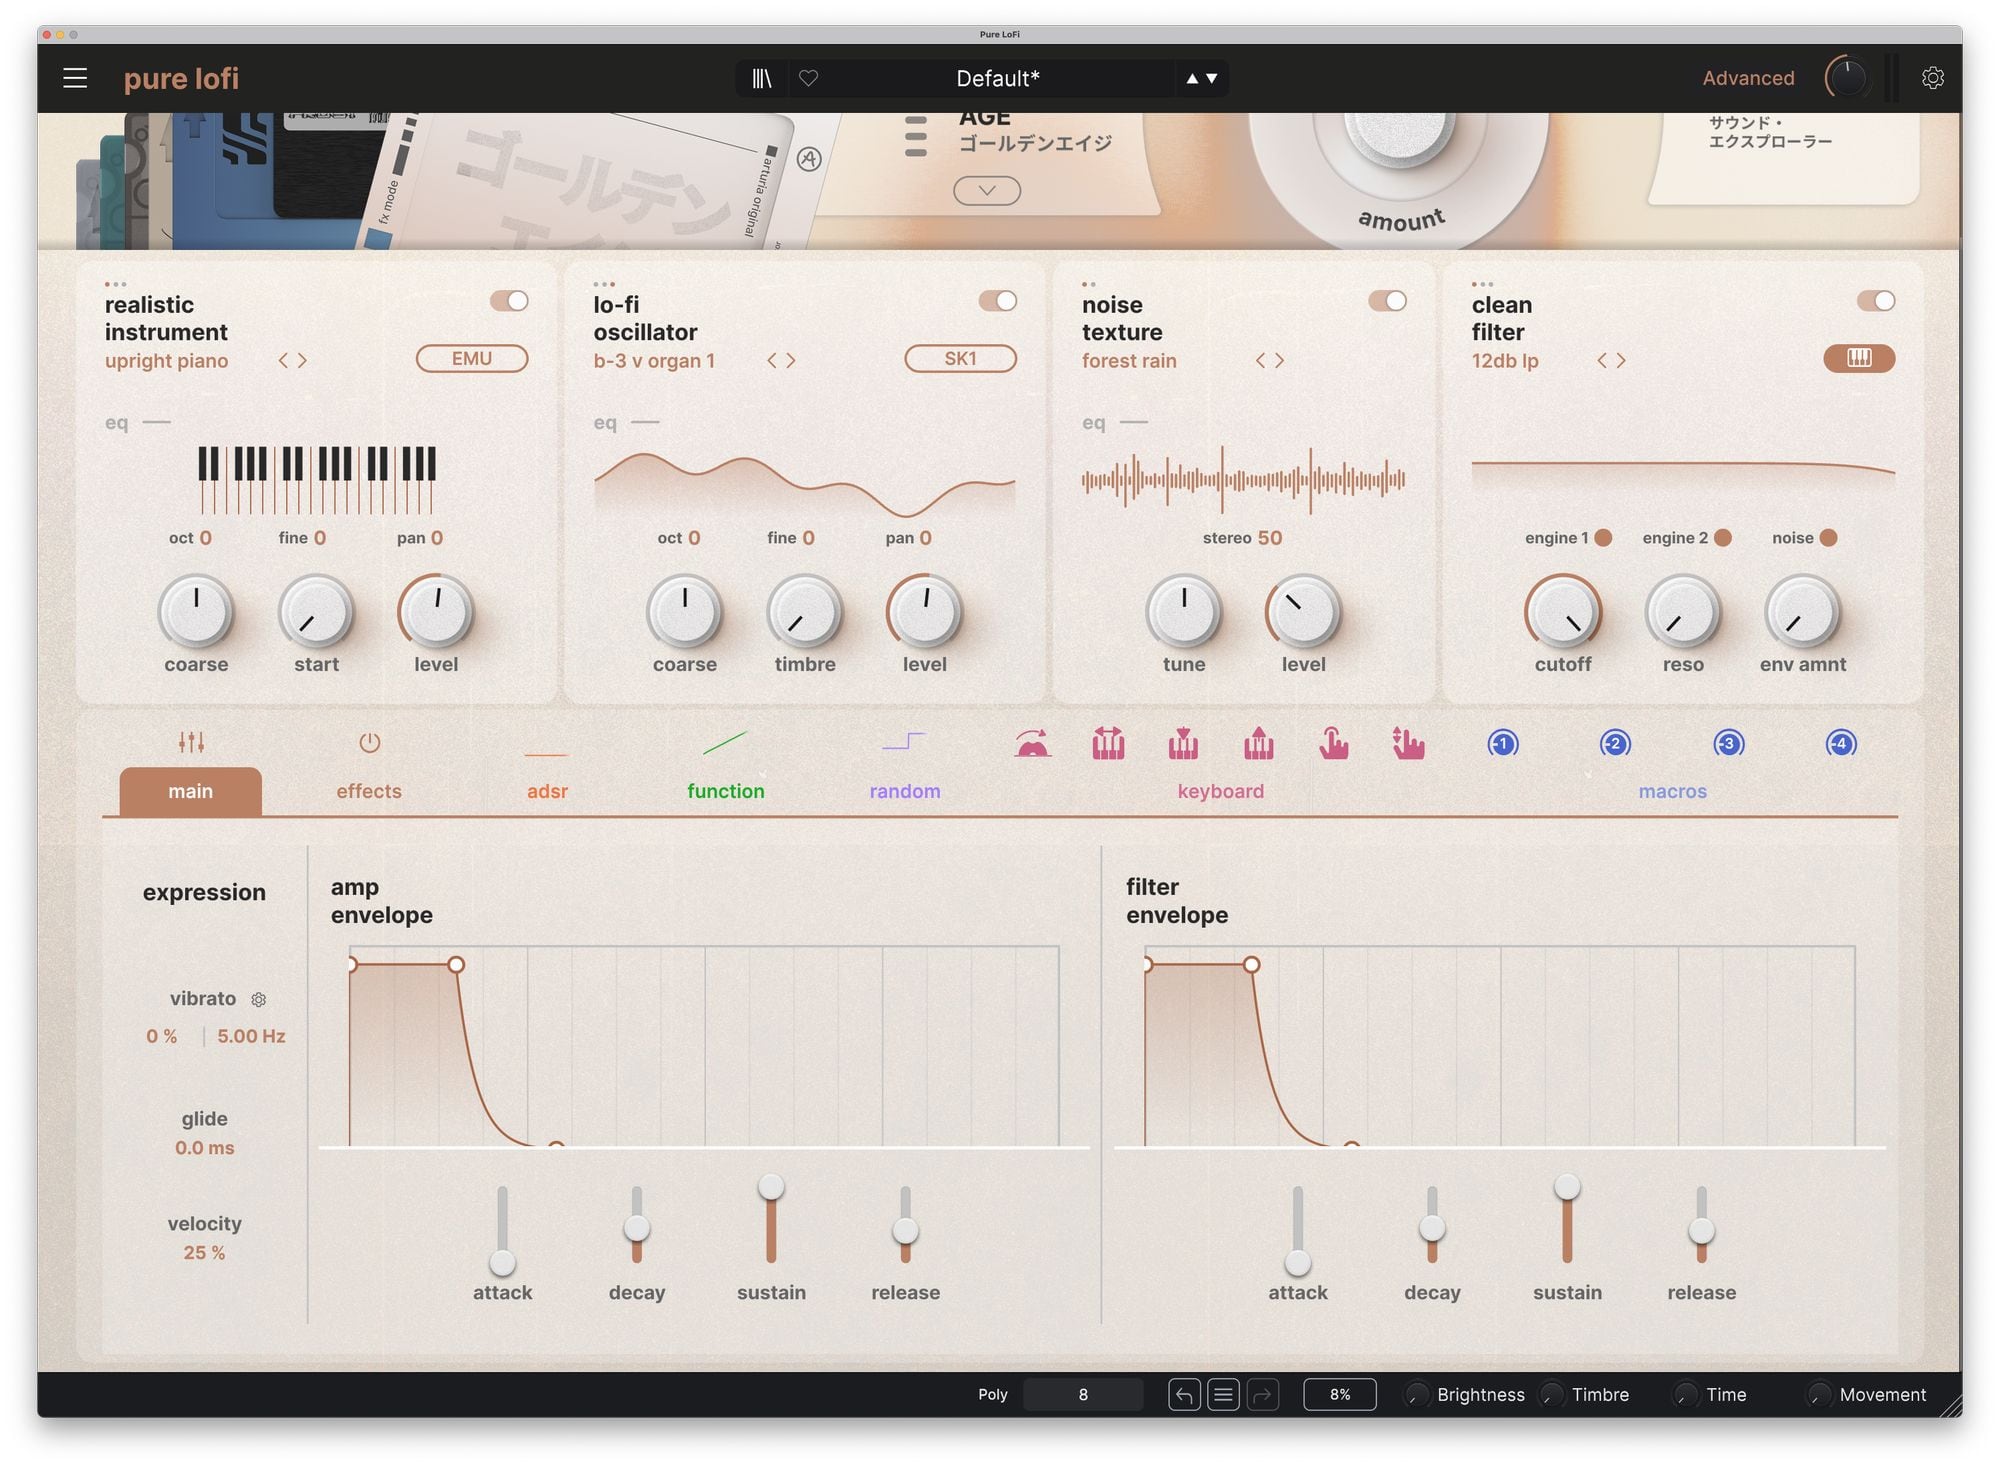Viewport: 2000px width, 1467px height.
Task: Select macro 3 modulation icon
Action: (1728, 744)
